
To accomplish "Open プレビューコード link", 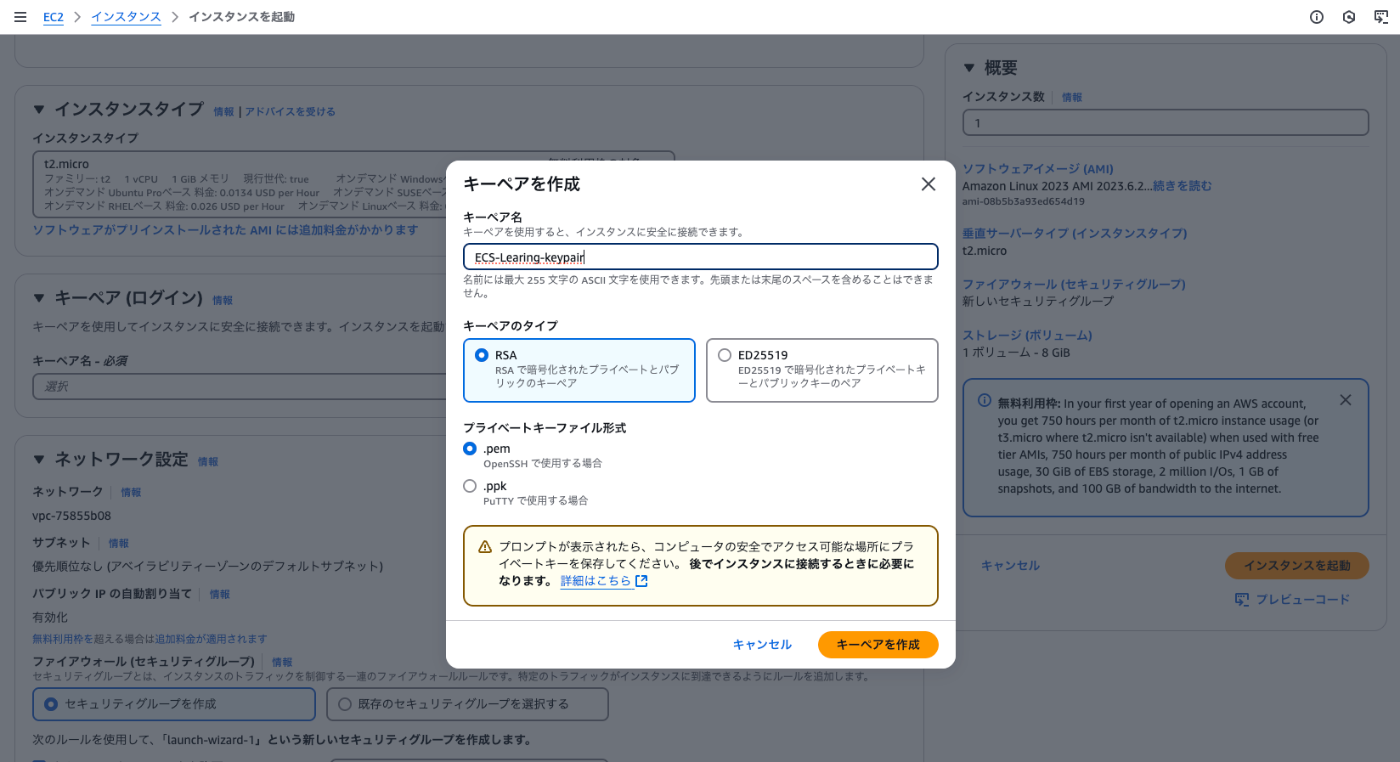I will [1303, 599].
